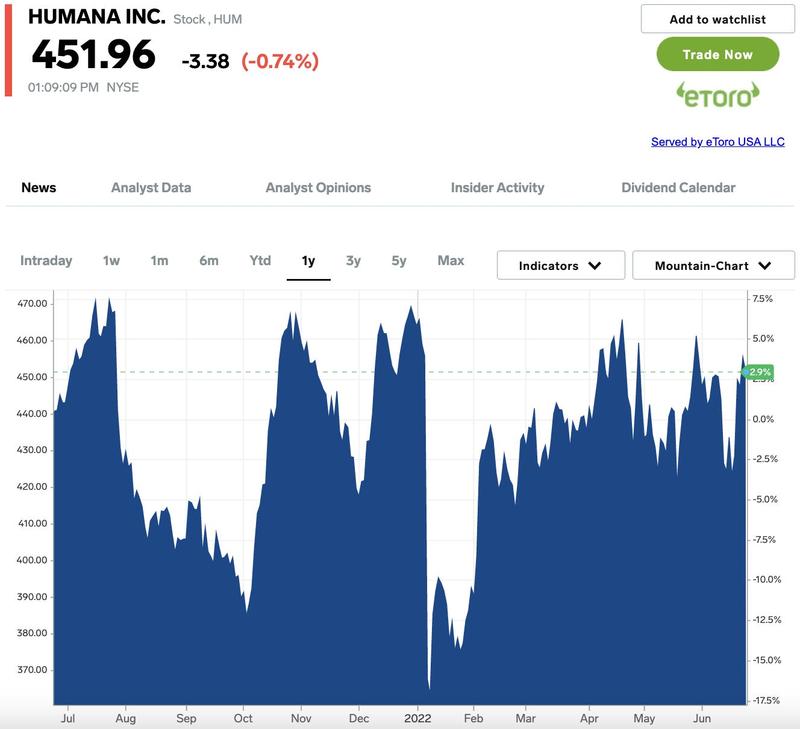Open the Indicators dropdown

click(x=560, y=266)
